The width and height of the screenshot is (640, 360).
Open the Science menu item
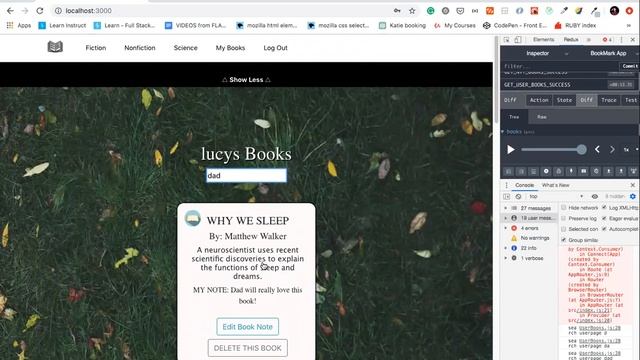(186, 48)
